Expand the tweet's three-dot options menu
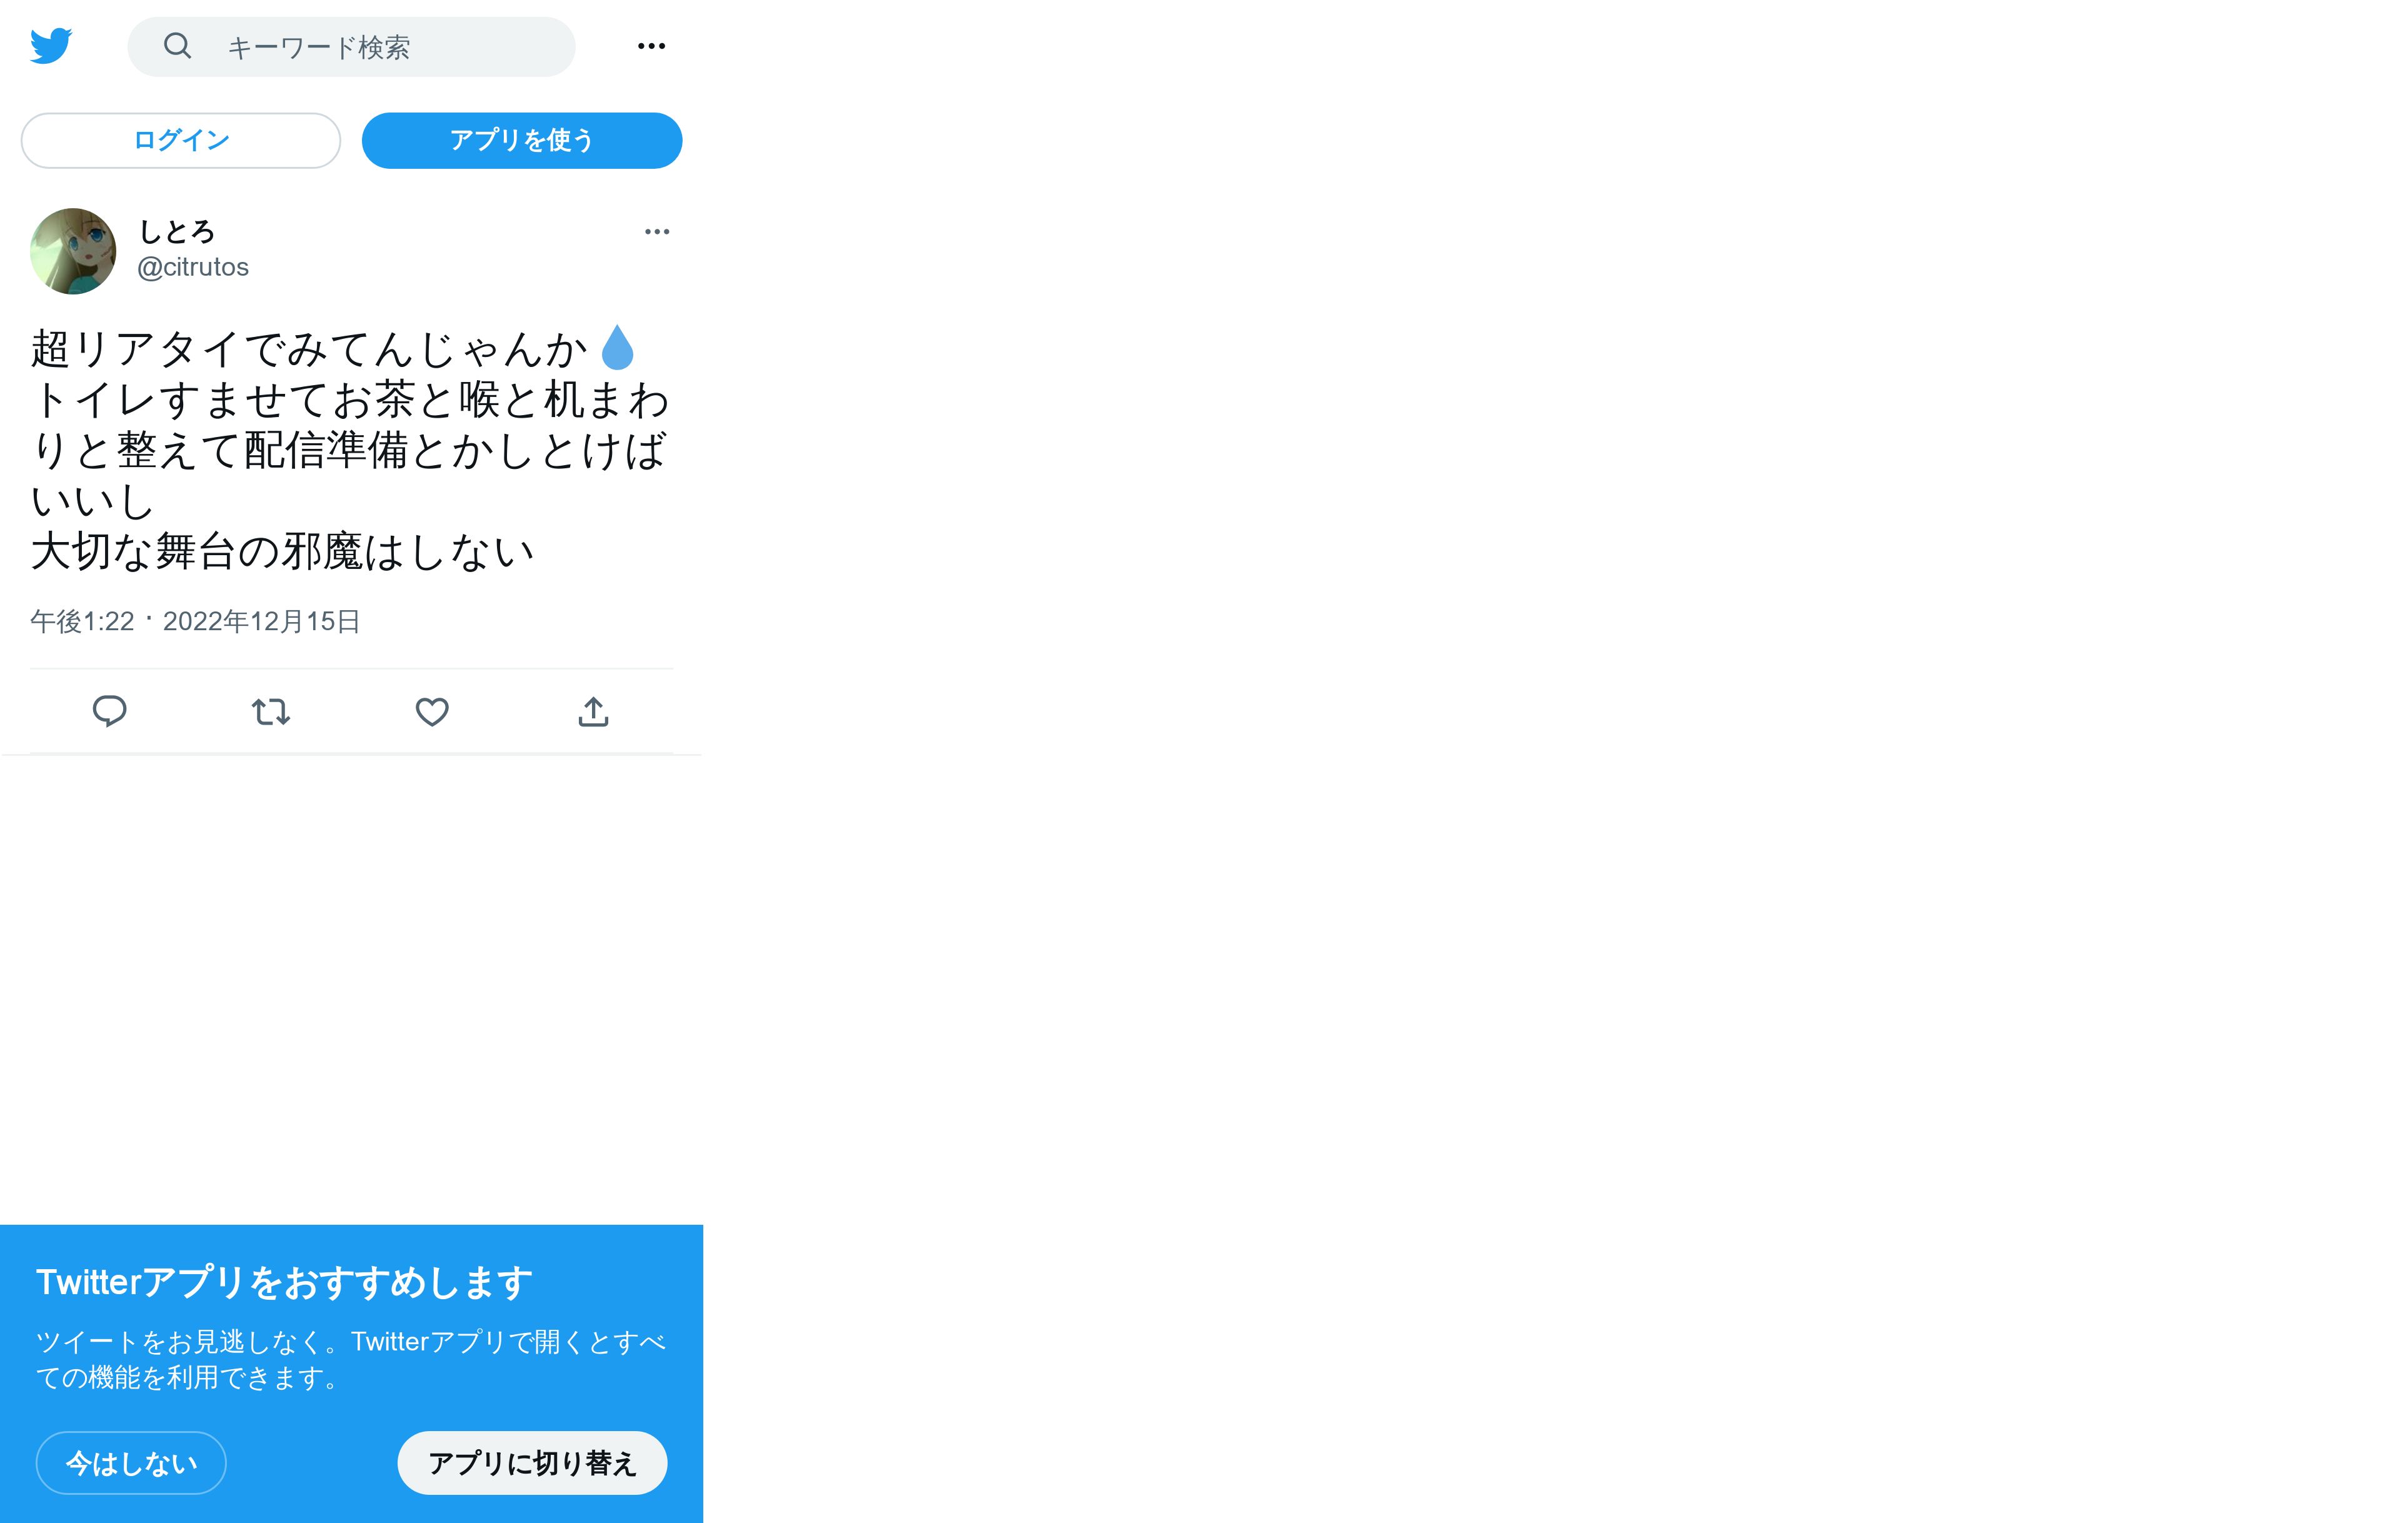 click(x=657, y=232)
